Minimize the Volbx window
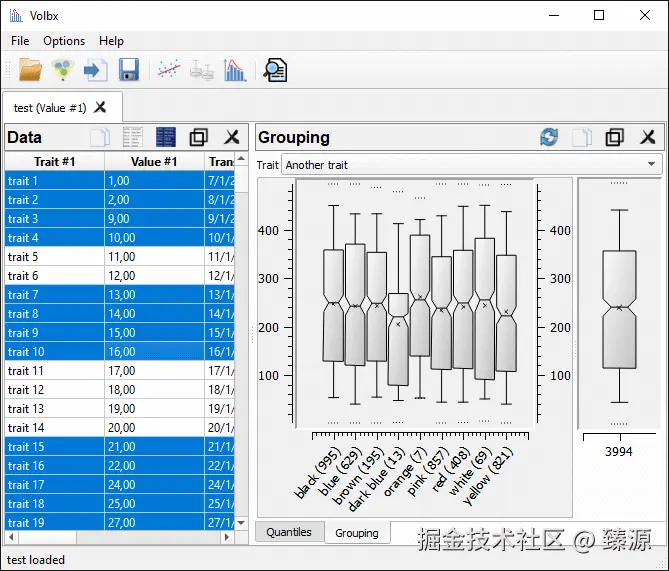The height and width of the screenshot is (571, 669). point(554,15)
